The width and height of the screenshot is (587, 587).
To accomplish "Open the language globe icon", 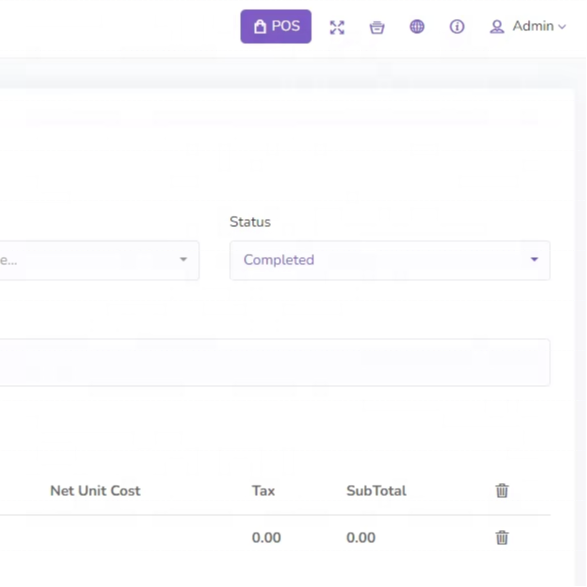I will click(417, 27).
